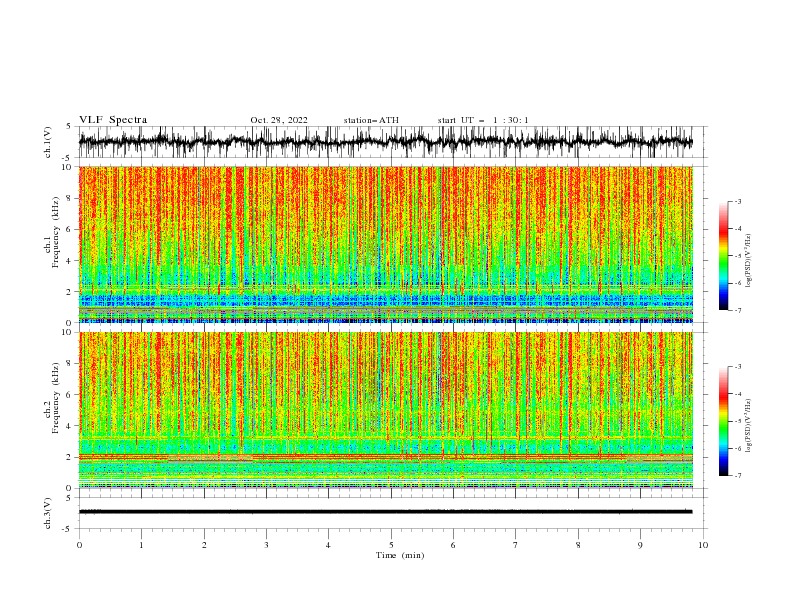Select the log(PSD) label beside ch.1 colorbar
Viewport: 792px width, 612px height.
point(748,261)
